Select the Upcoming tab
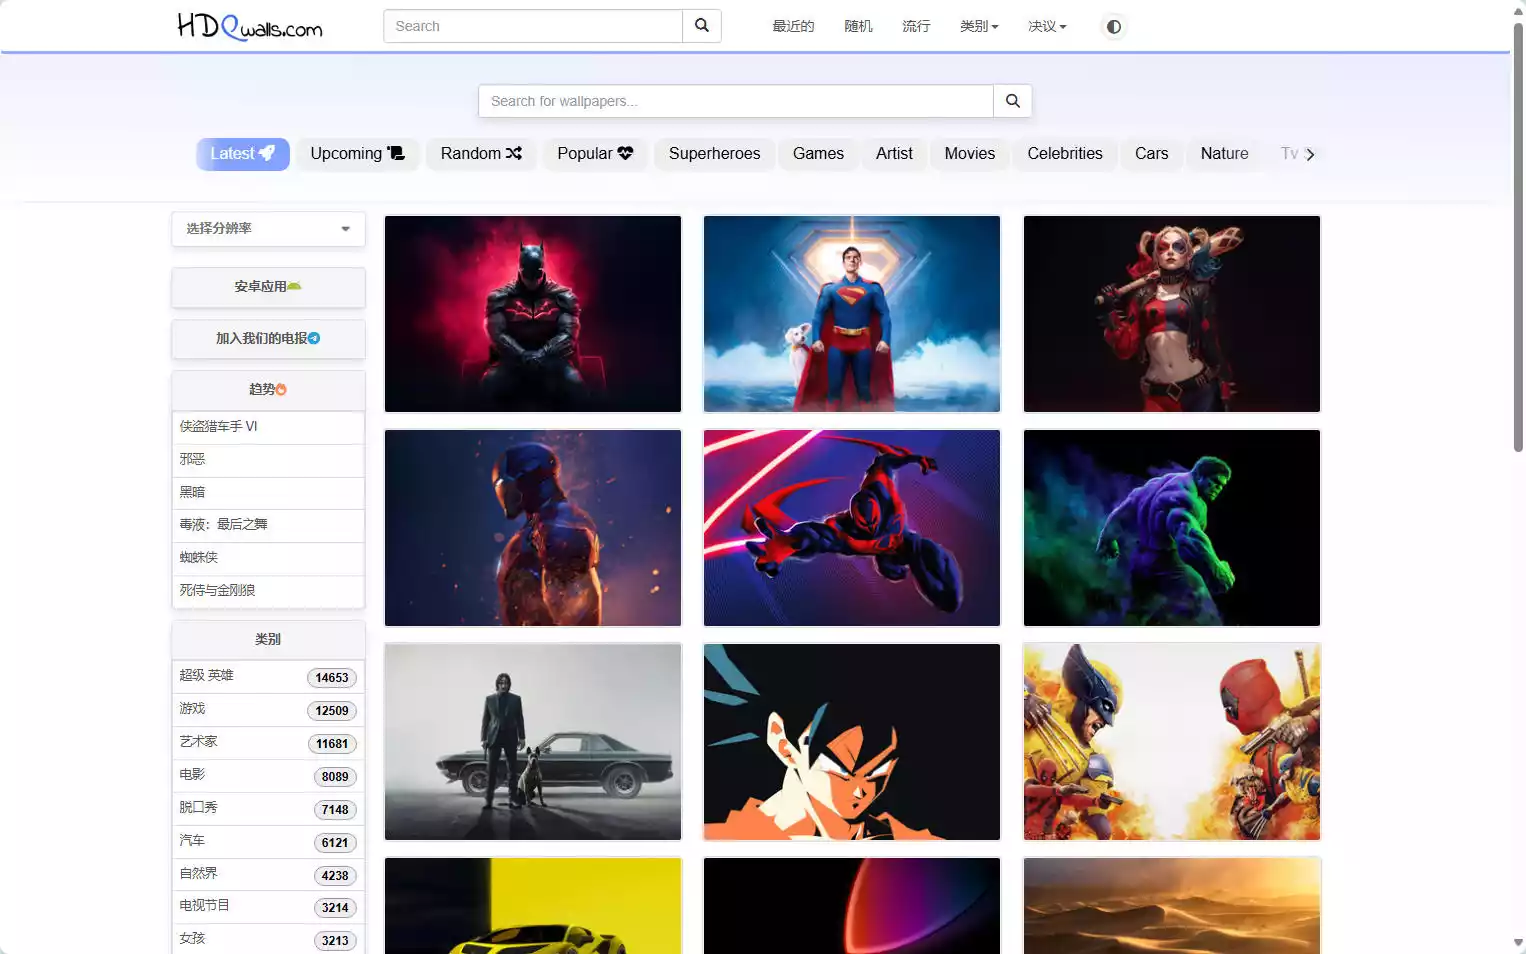The width and height of the screenshot is (1526, 954). [x=357, y=154]
